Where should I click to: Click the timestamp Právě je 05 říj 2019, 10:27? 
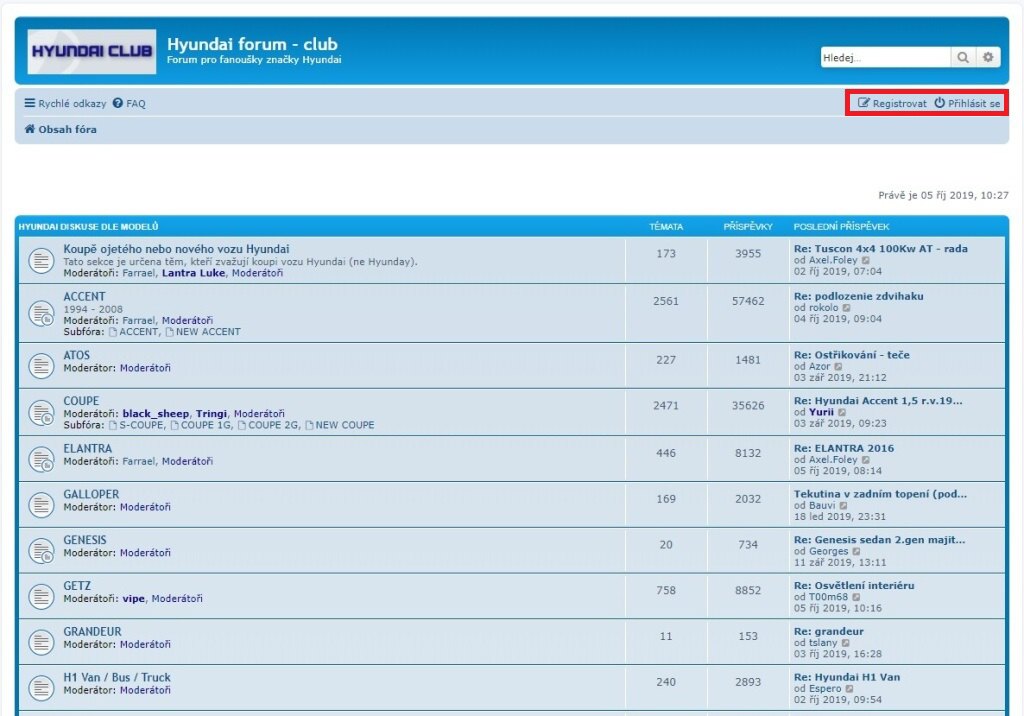point(943,195)
